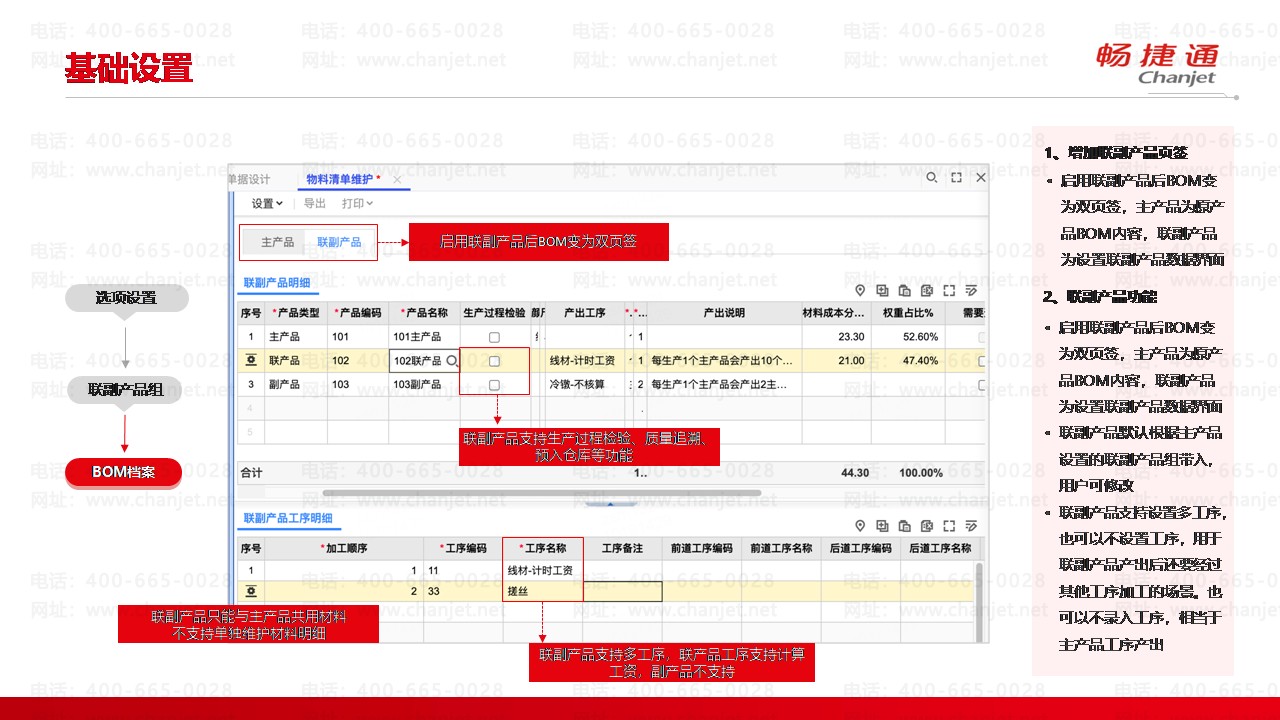
Task: Click the expand-table icon above 联副产品明细 table
Action: point(949,291)
